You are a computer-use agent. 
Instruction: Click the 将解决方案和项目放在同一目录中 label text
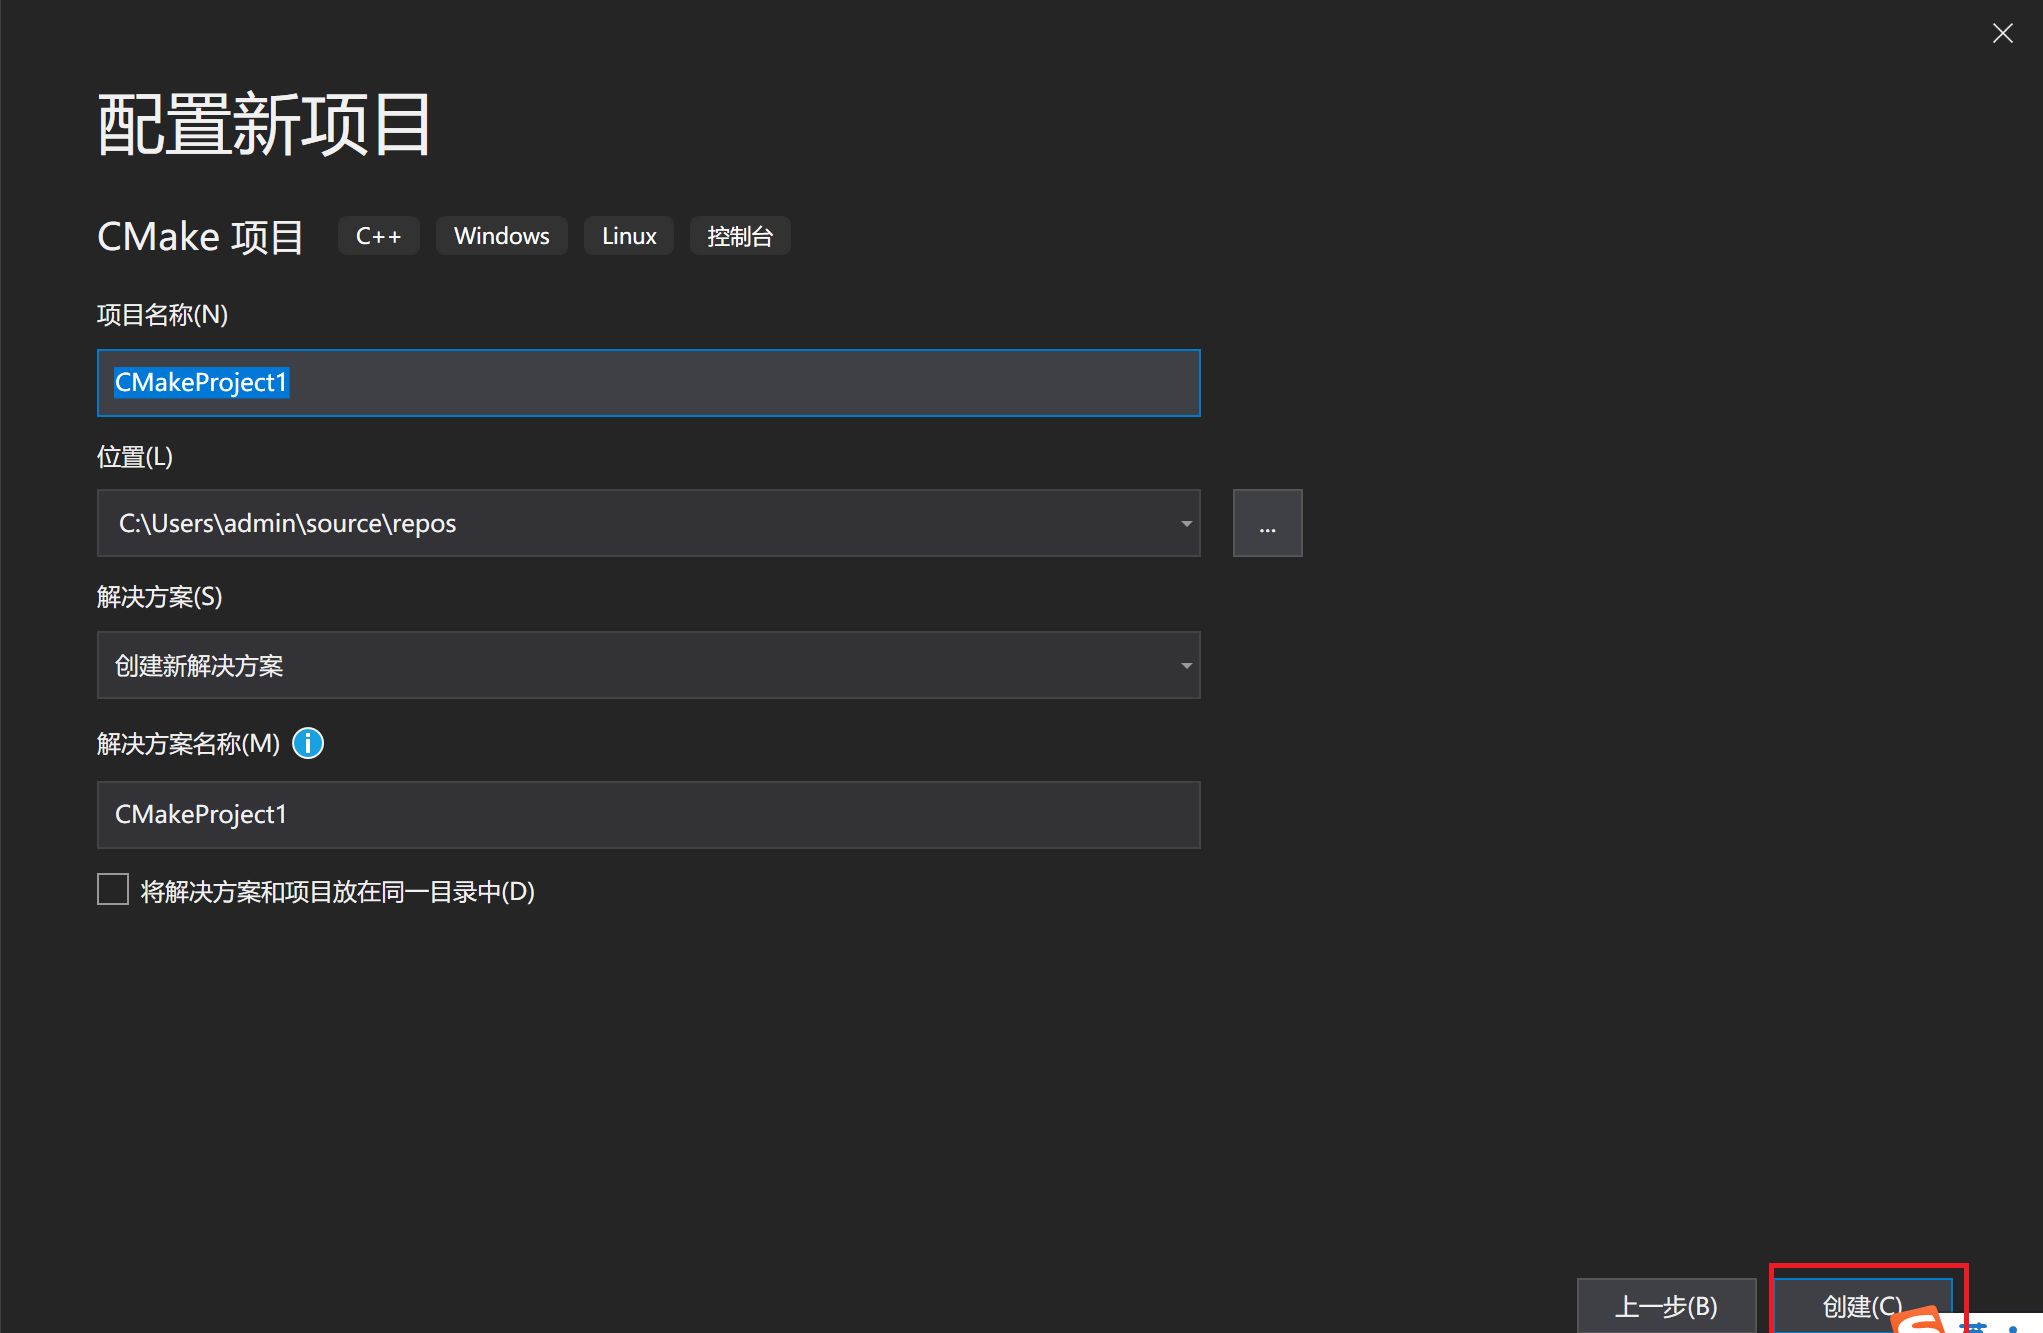[x=338, y=891]
